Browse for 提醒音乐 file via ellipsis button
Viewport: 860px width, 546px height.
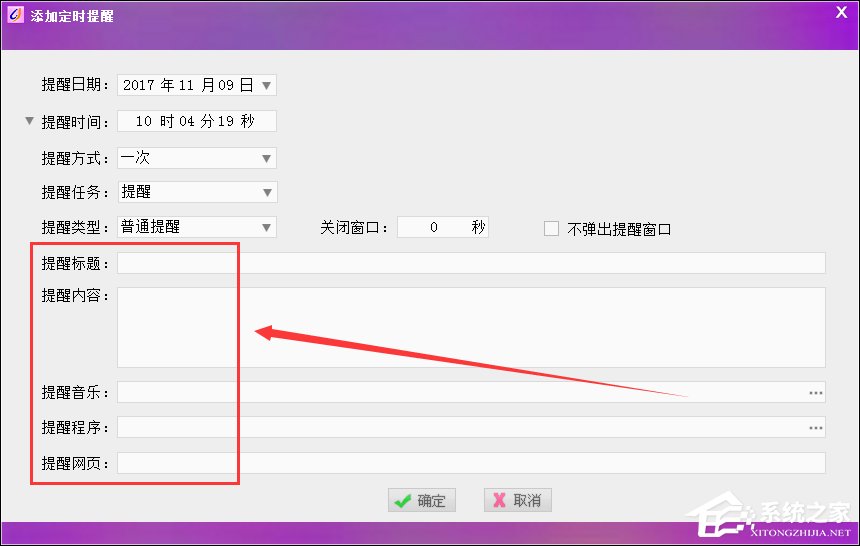[816, 393]
